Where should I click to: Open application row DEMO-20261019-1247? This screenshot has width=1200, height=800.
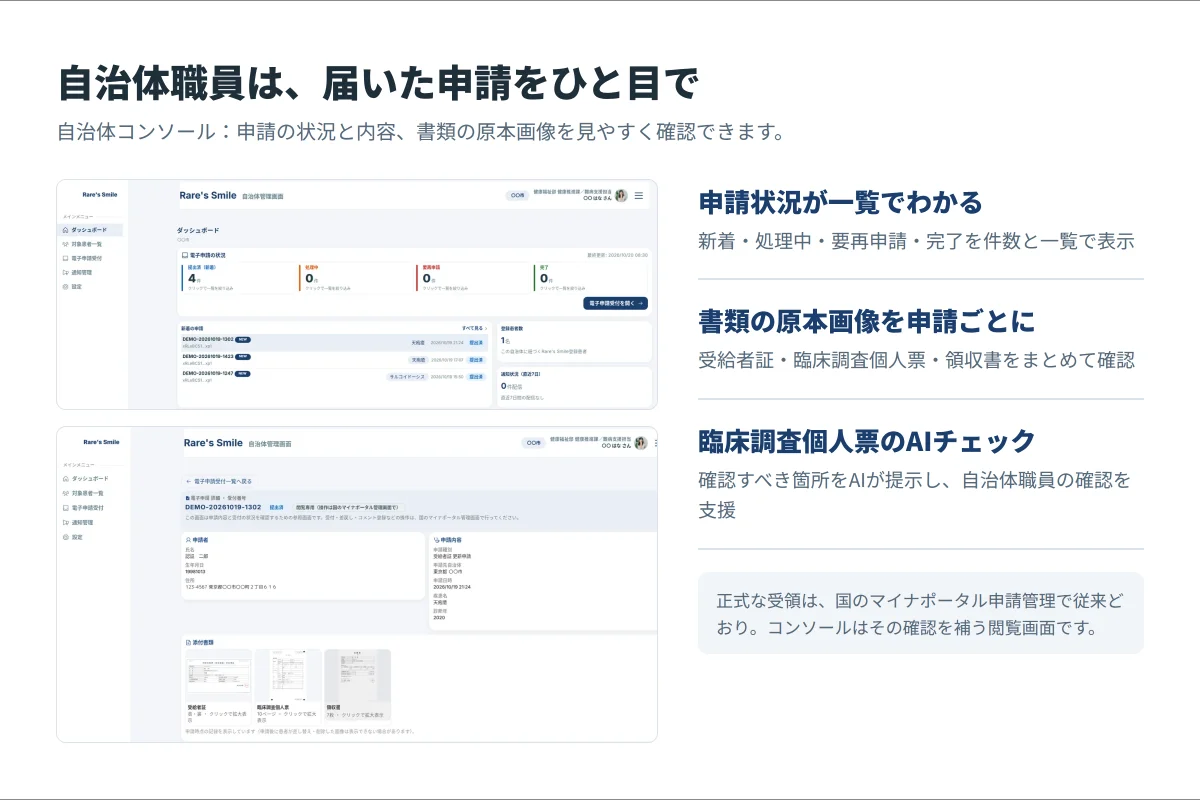pyautogui.click(x=334, y=376)
